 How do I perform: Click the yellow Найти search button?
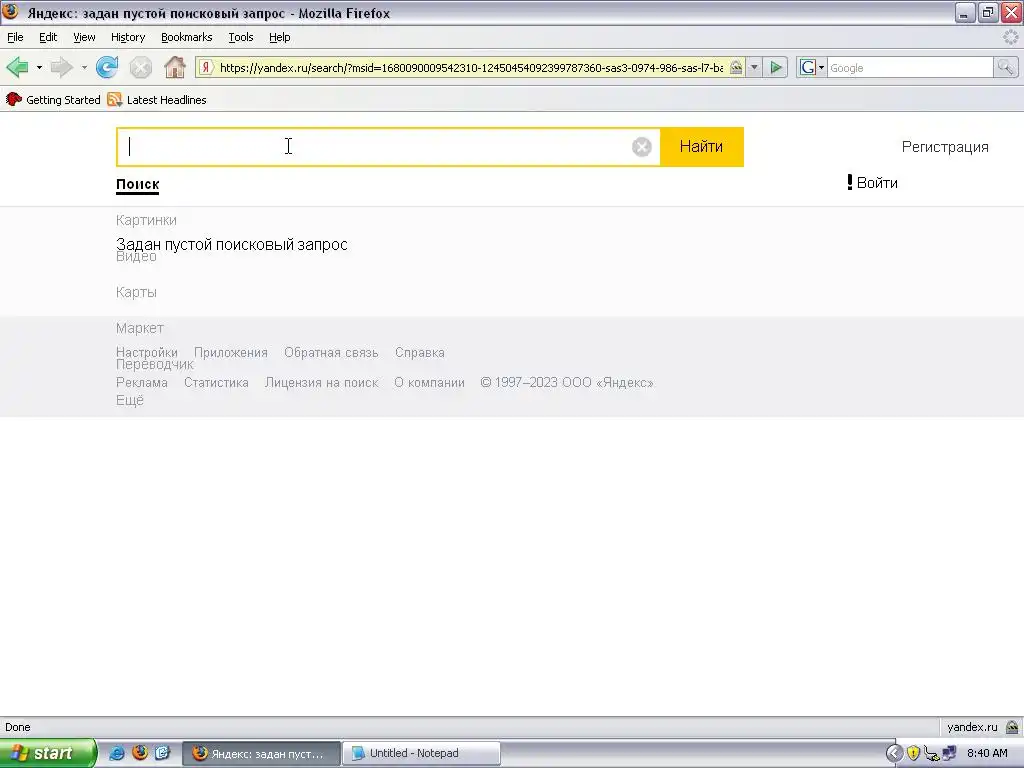pos(701,147)
